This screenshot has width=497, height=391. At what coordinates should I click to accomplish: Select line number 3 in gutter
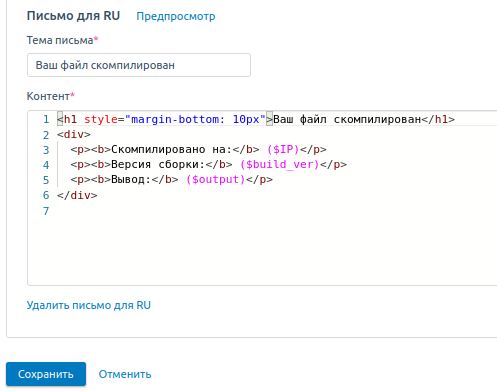click(46, 150)
